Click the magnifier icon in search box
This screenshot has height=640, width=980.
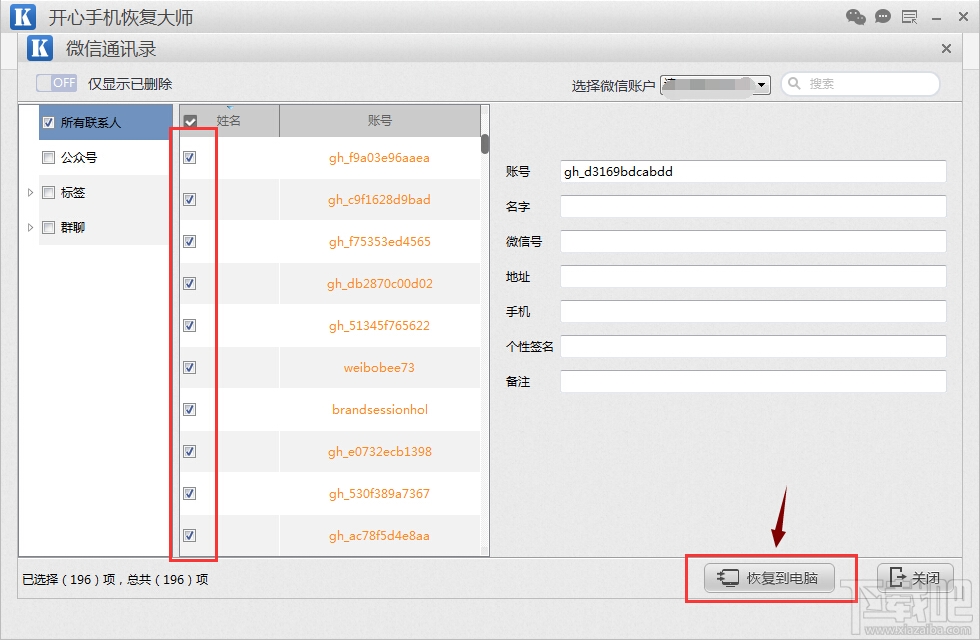[794, 83]
